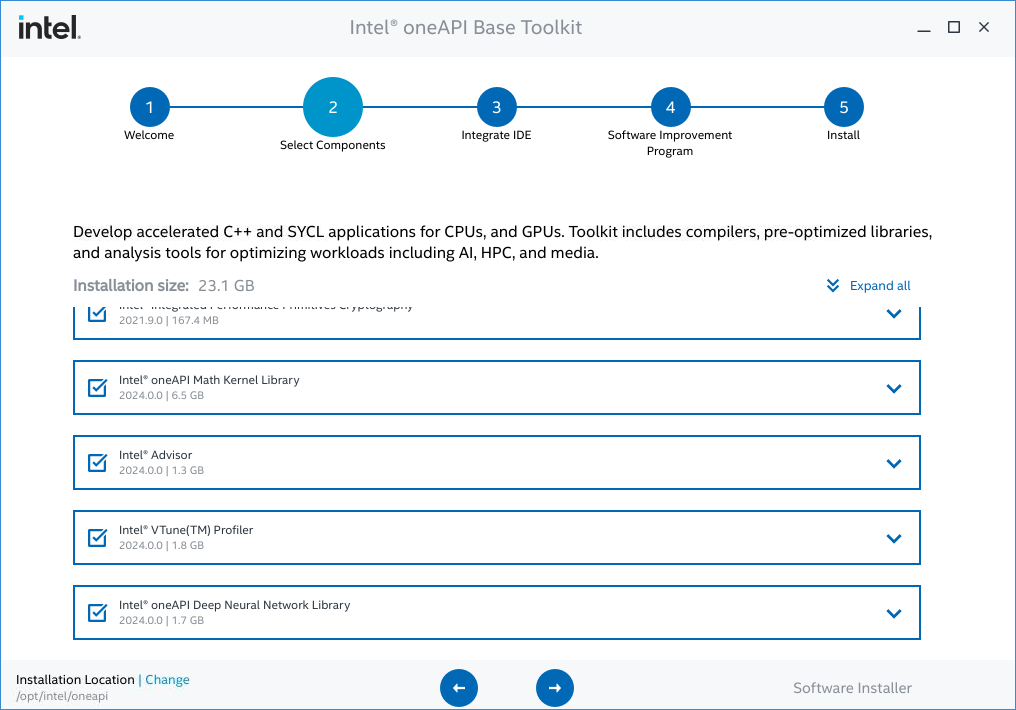Screen dimensions: 1016x710
Task: Expand VTune Profiler details chevron
Action: (x=894, y=538)
